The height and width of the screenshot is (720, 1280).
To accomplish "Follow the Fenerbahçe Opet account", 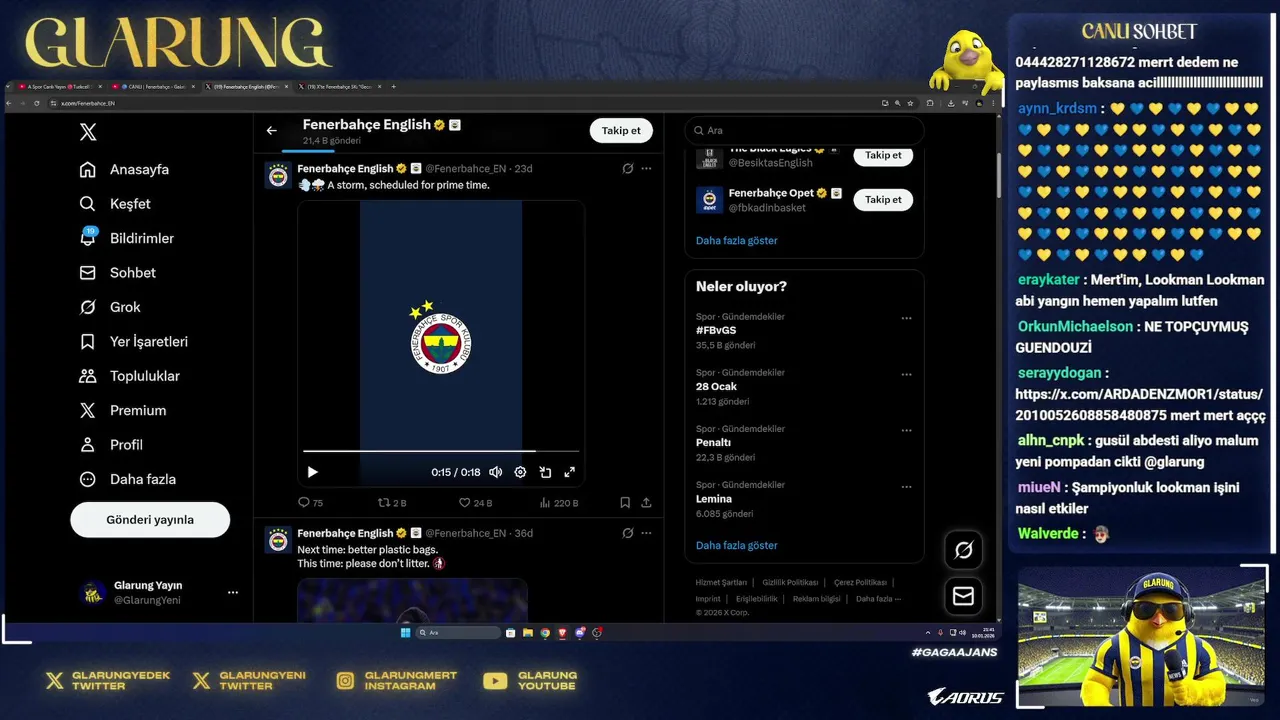I will click(883, 200).
